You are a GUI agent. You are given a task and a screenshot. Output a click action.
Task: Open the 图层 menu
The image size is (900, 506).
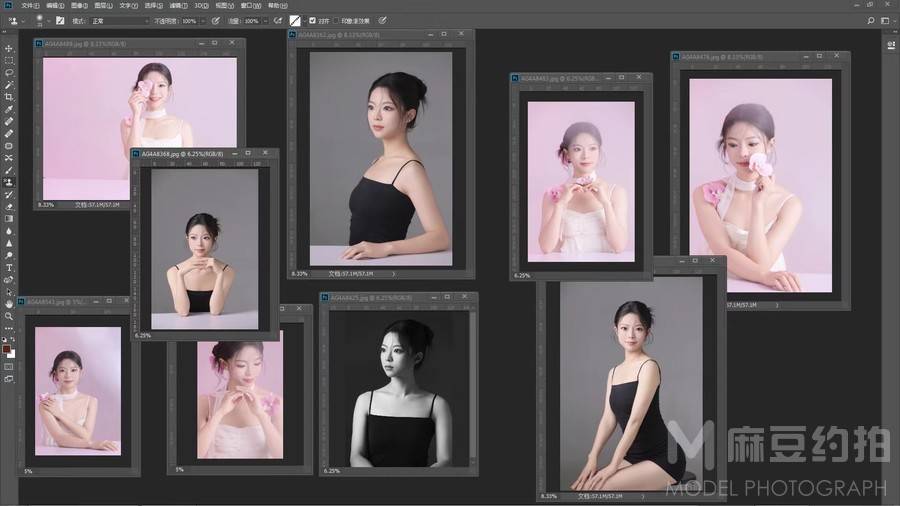[103, 5]
